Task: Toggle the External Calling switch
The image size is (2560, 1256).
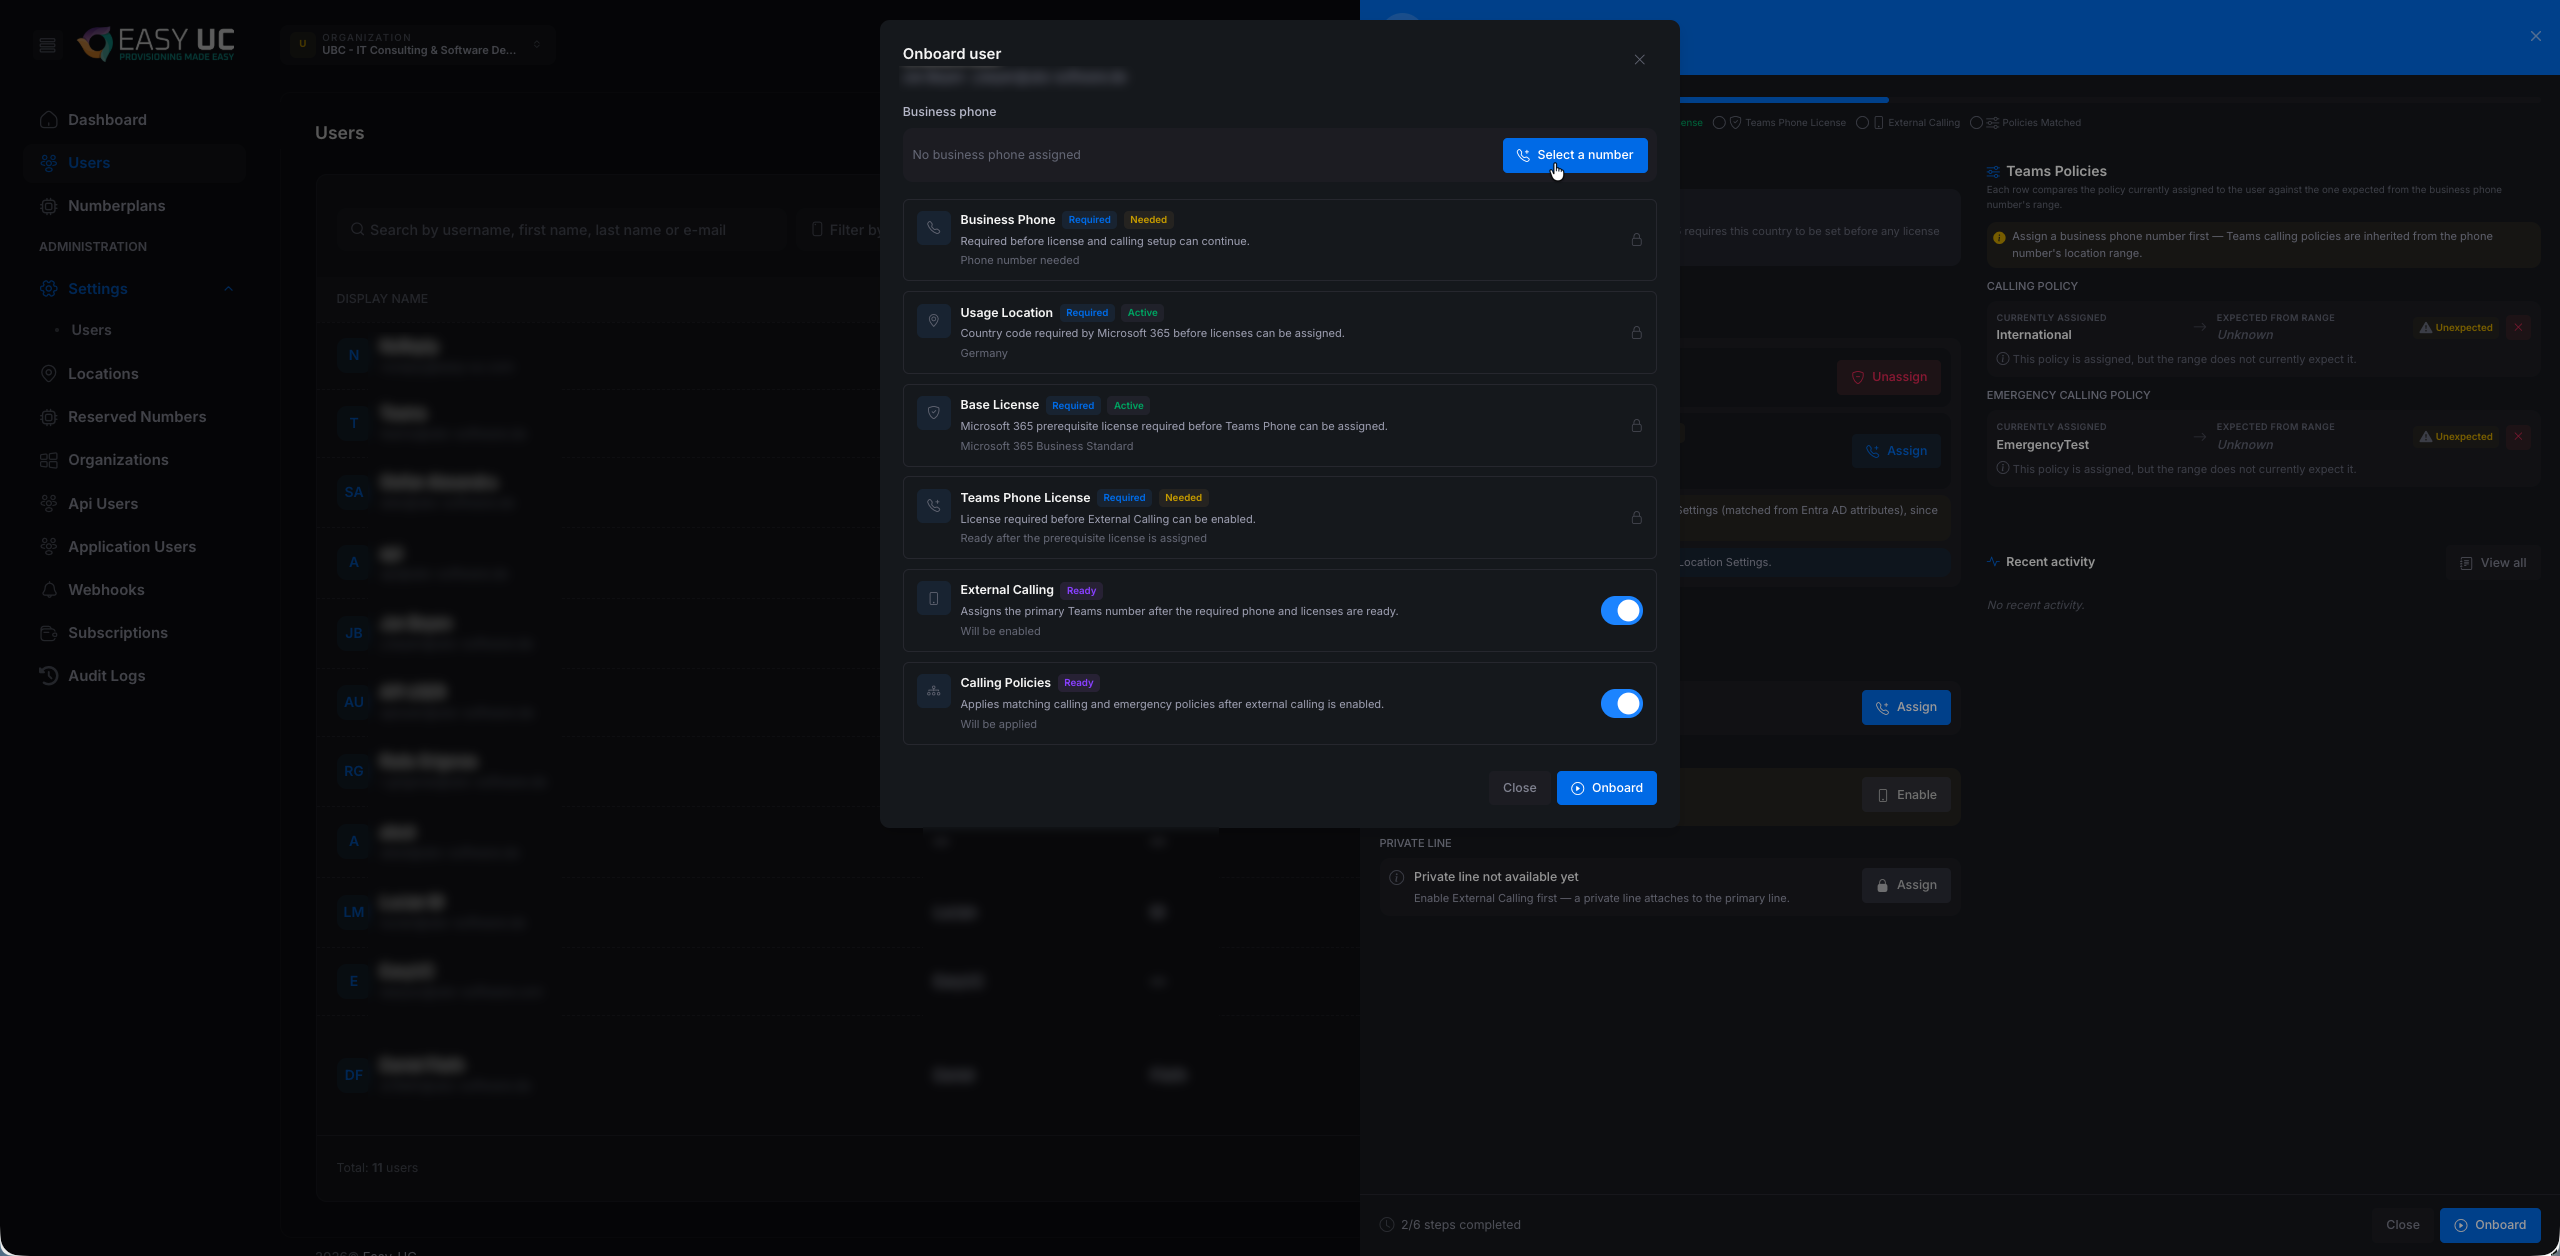Action: point(1621,611)
